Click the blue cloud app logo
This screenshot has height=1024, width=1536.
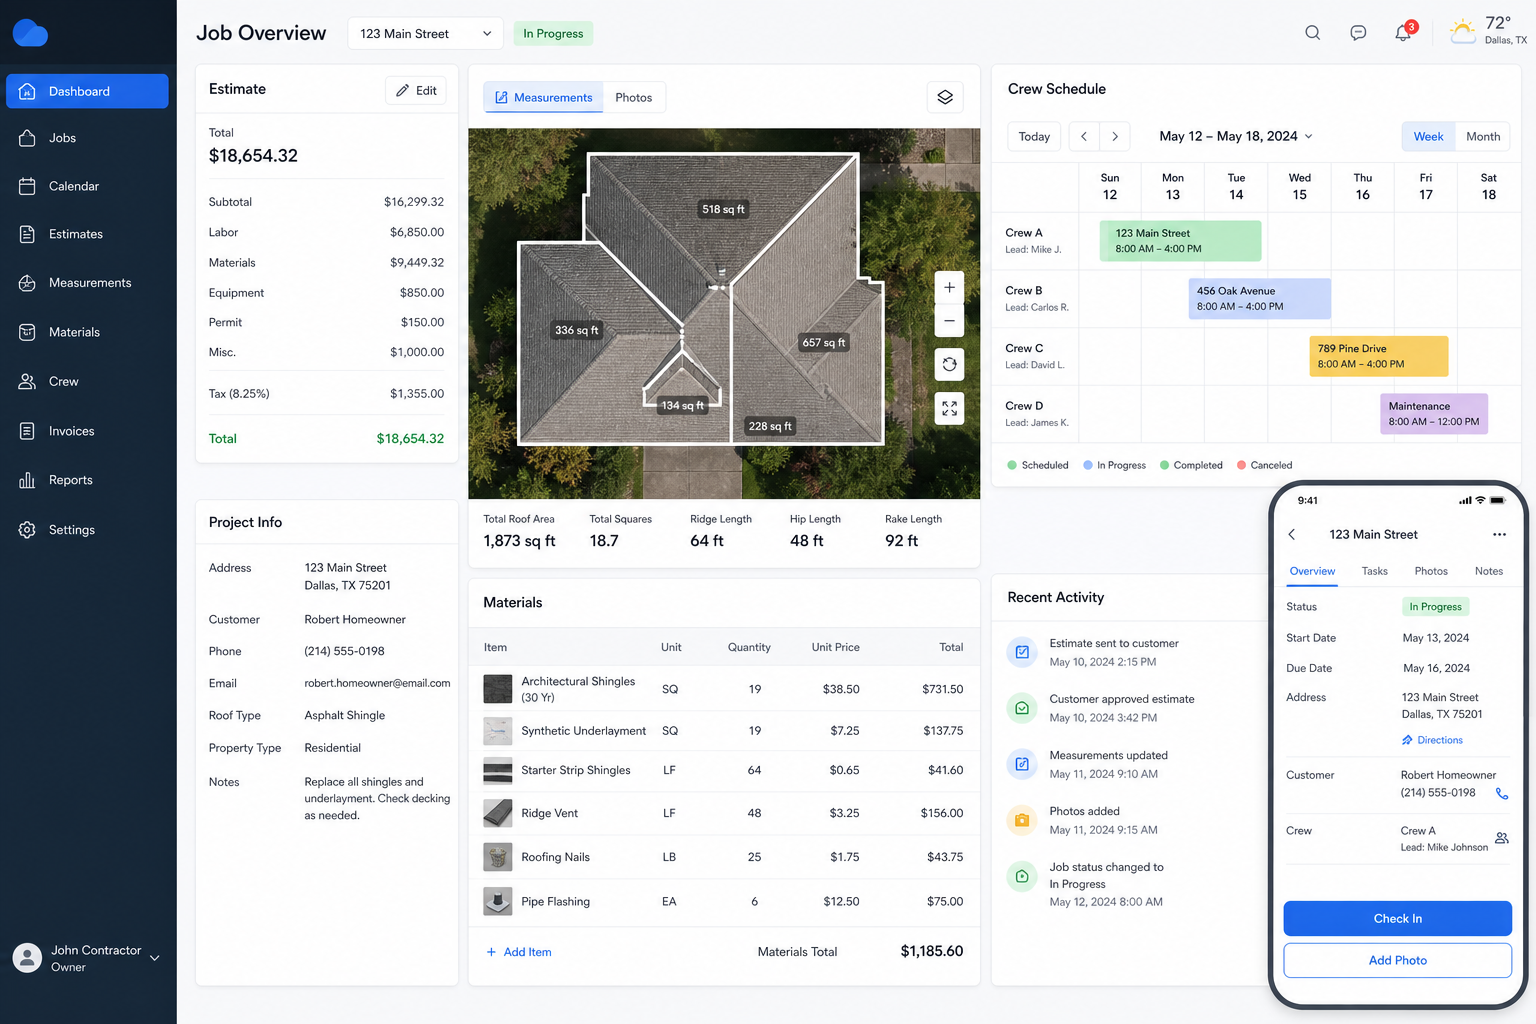pos(30,33)
